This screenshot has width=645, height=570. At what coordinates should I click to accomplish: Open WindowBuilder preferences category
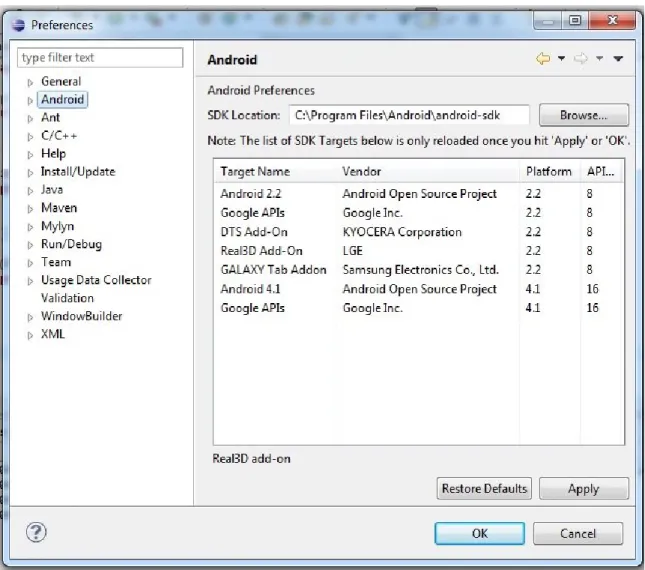pyautogui.click(x=81, y=316)
